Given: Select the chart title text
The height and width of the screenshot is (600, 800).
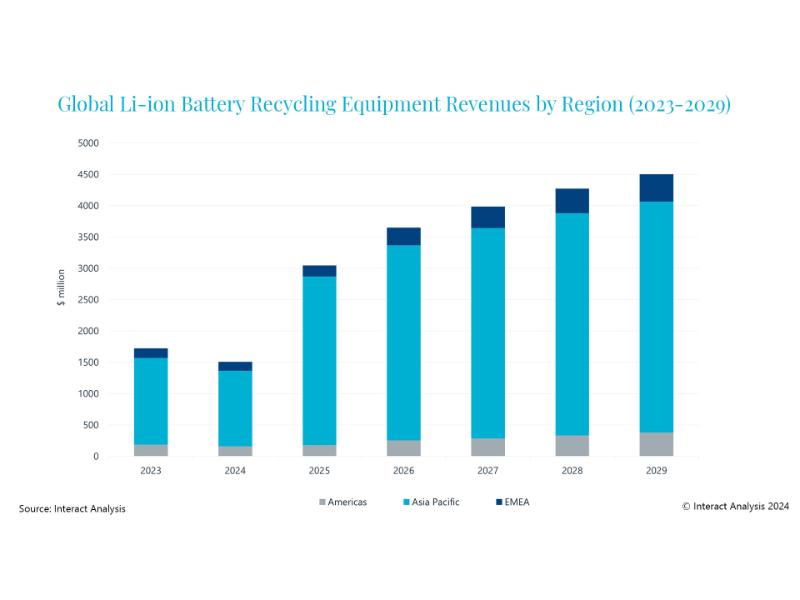Looking at the screenshot, I should (394, 104).
